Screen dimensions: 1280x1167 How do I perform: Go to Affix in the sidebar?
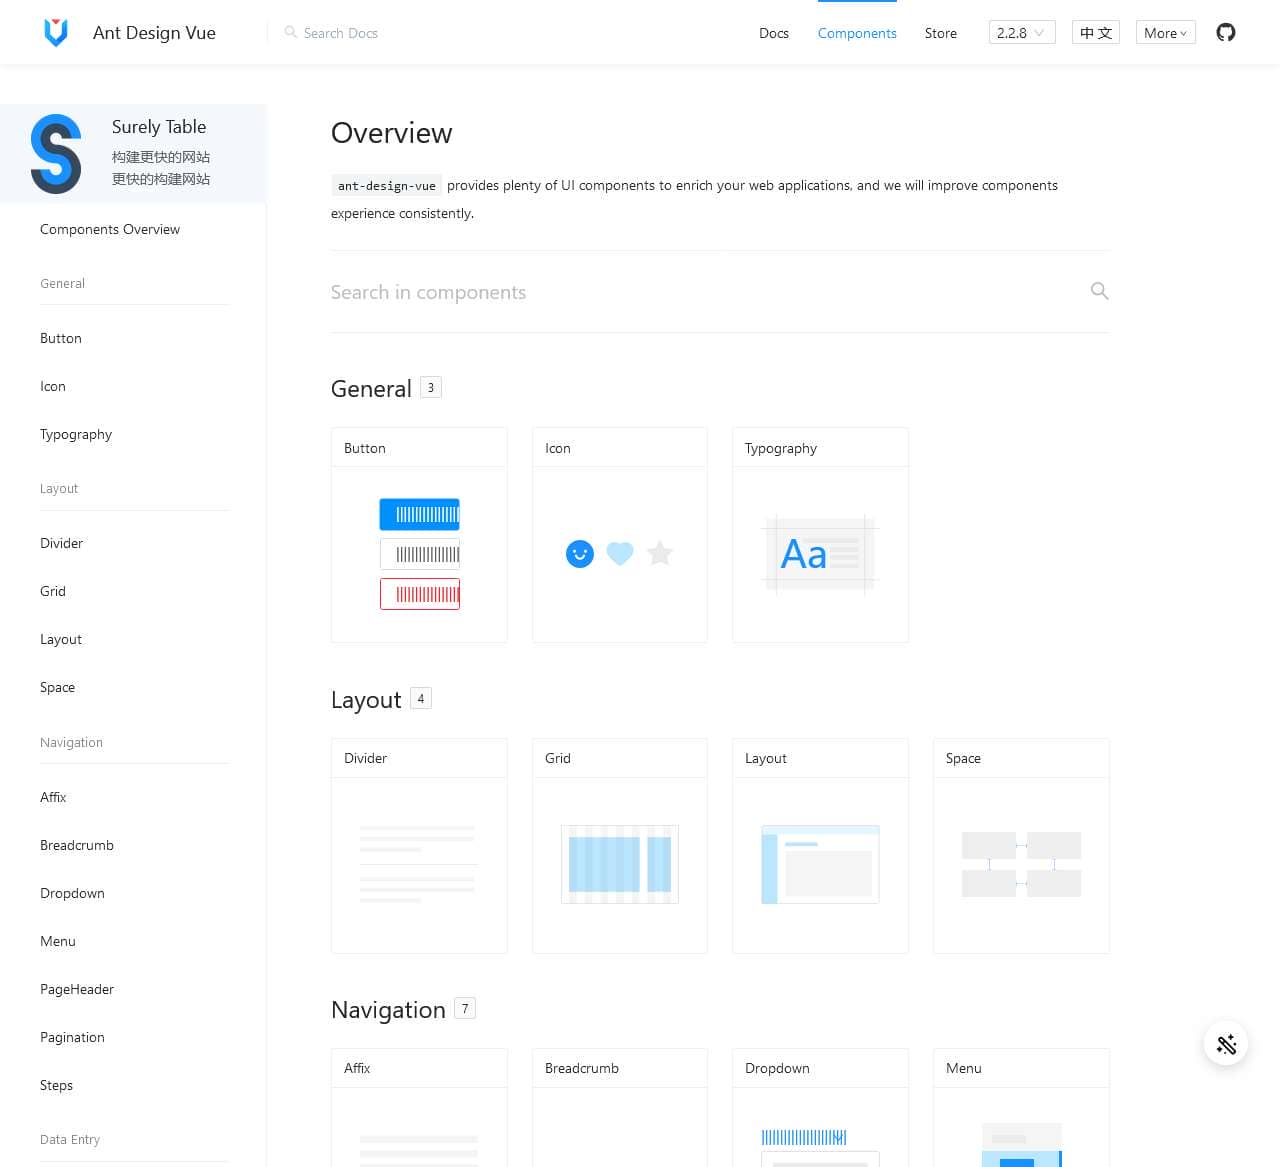coord(53,797)
